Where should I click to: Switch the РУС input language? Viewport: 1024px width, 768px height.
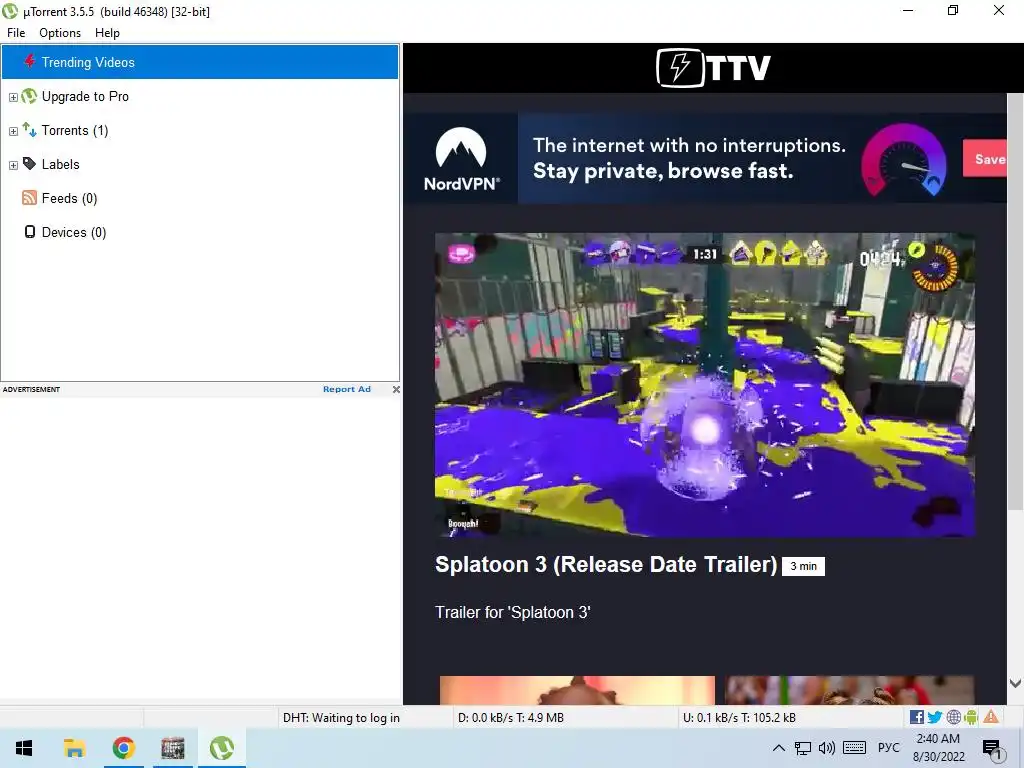[888, 748]
